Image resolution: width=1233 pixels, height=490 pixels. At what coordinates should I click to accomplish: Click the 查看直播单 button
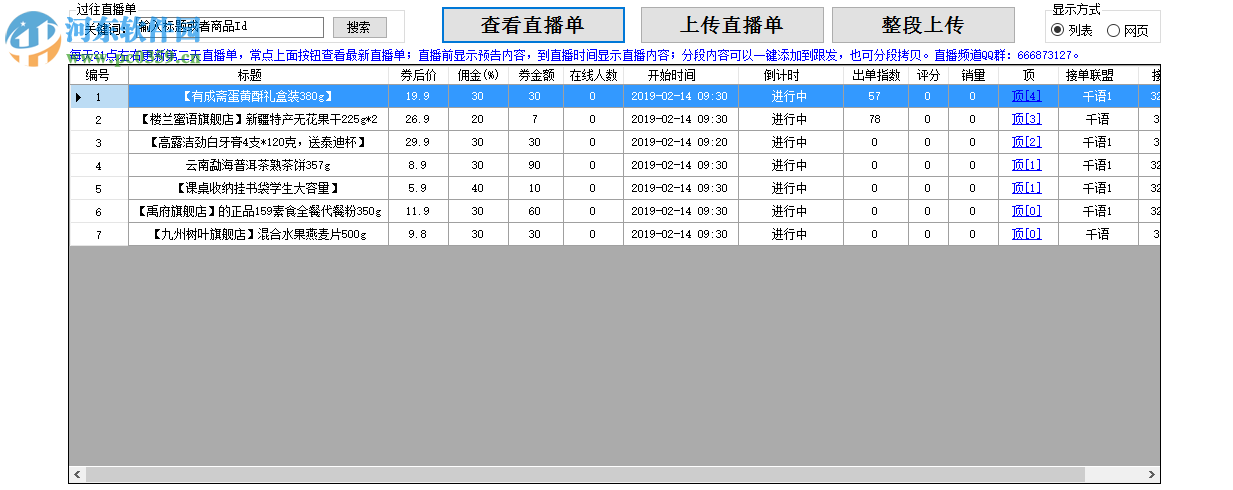click(x=533, y=25)
